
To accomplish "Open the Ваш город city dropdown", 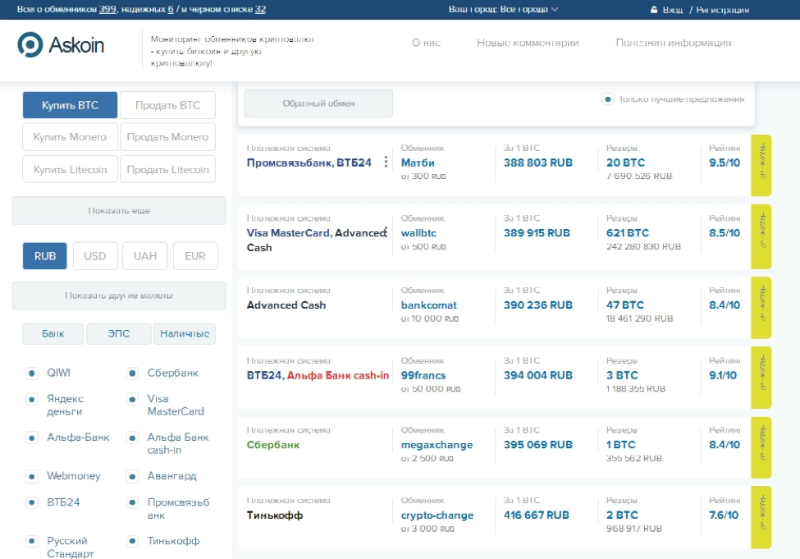I will [503, 9].
